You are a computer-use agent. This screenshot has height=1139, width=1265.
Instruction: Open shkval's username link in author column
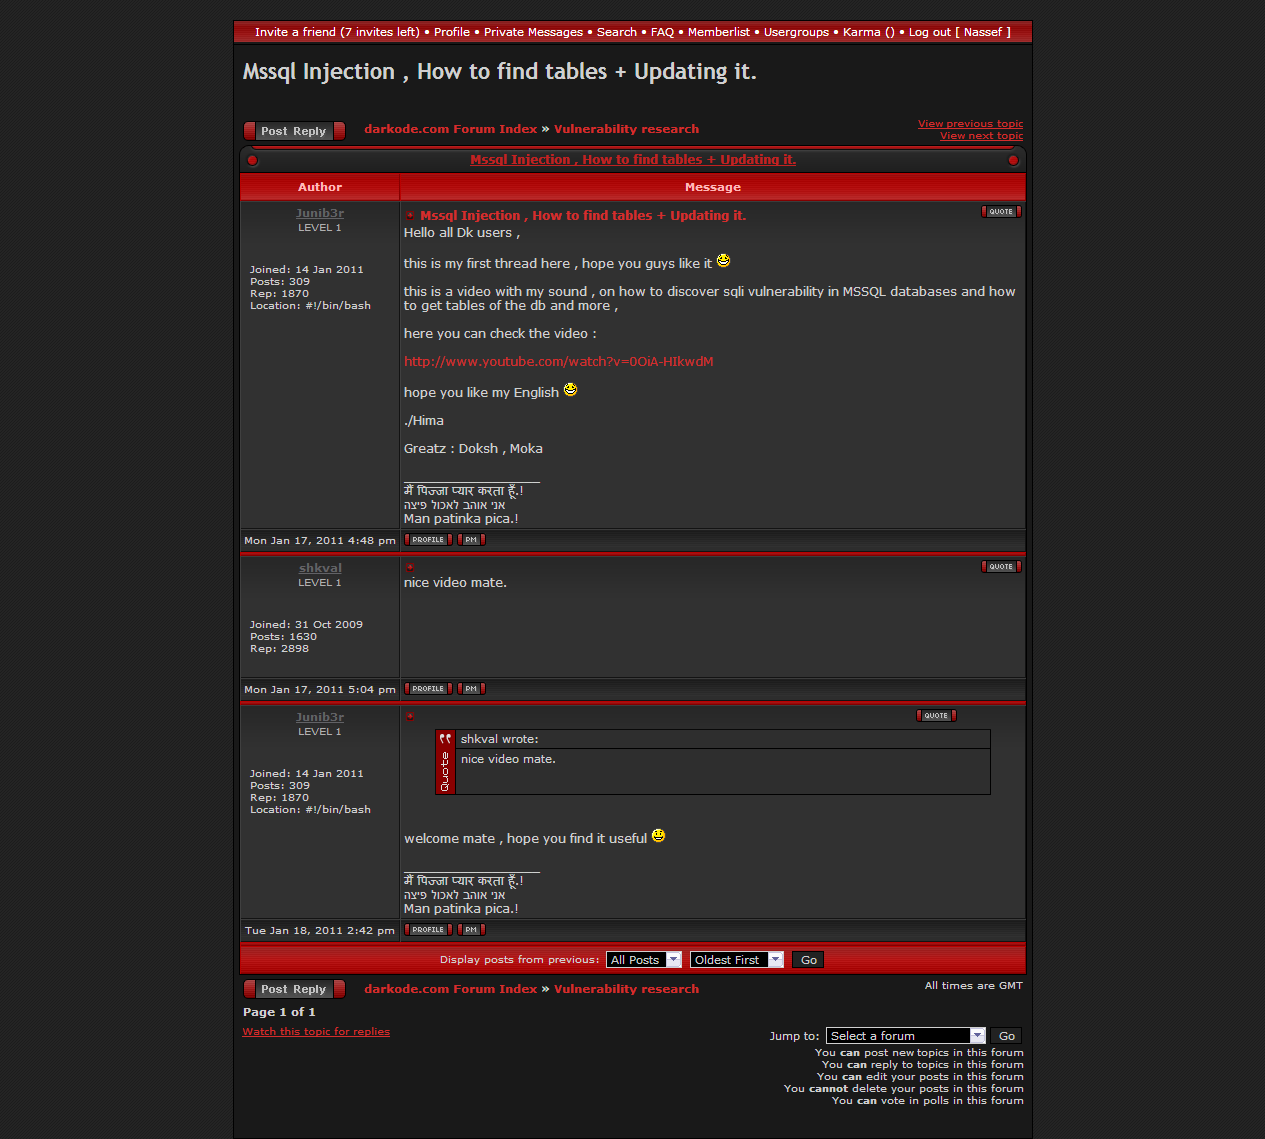pos(320,568)
